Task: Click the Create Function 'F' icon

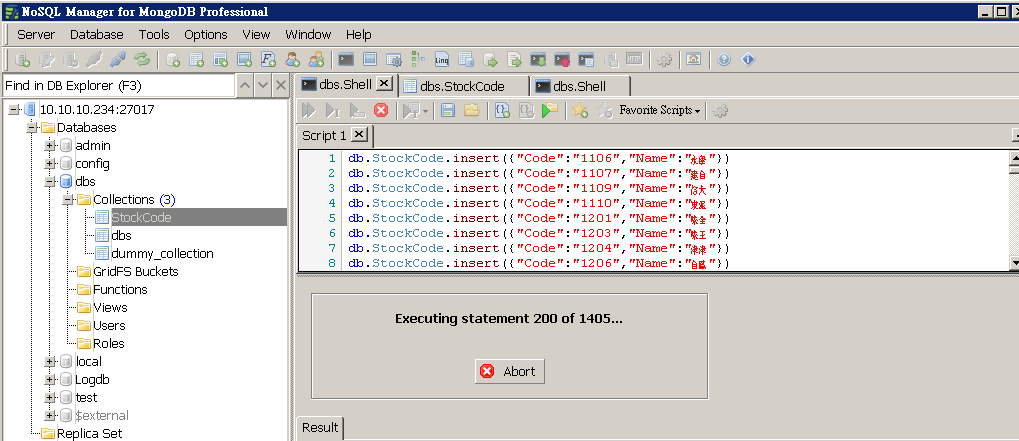Action: coord(268,60)
